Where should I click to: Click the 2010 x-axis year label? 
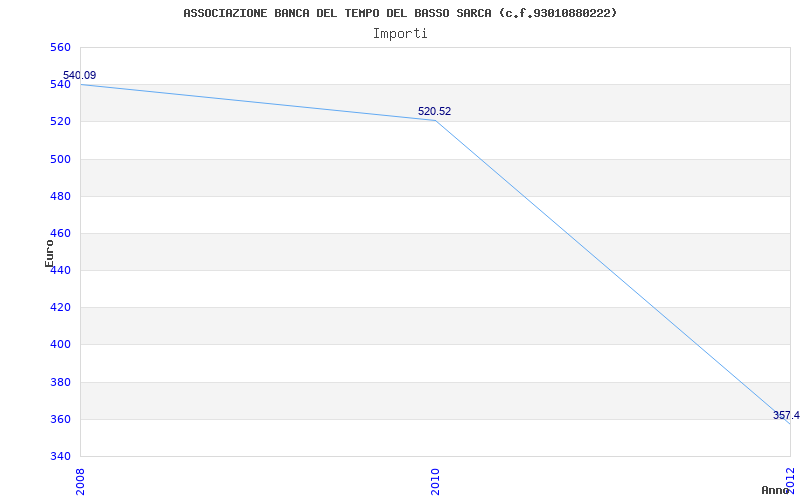pos(435,480)
